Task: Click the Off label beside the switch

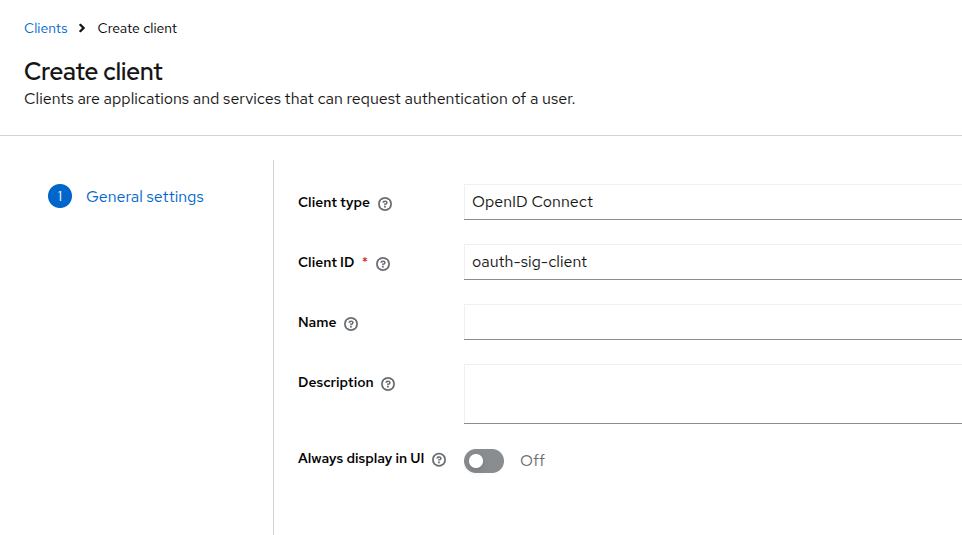Action: tap(532, 461)
